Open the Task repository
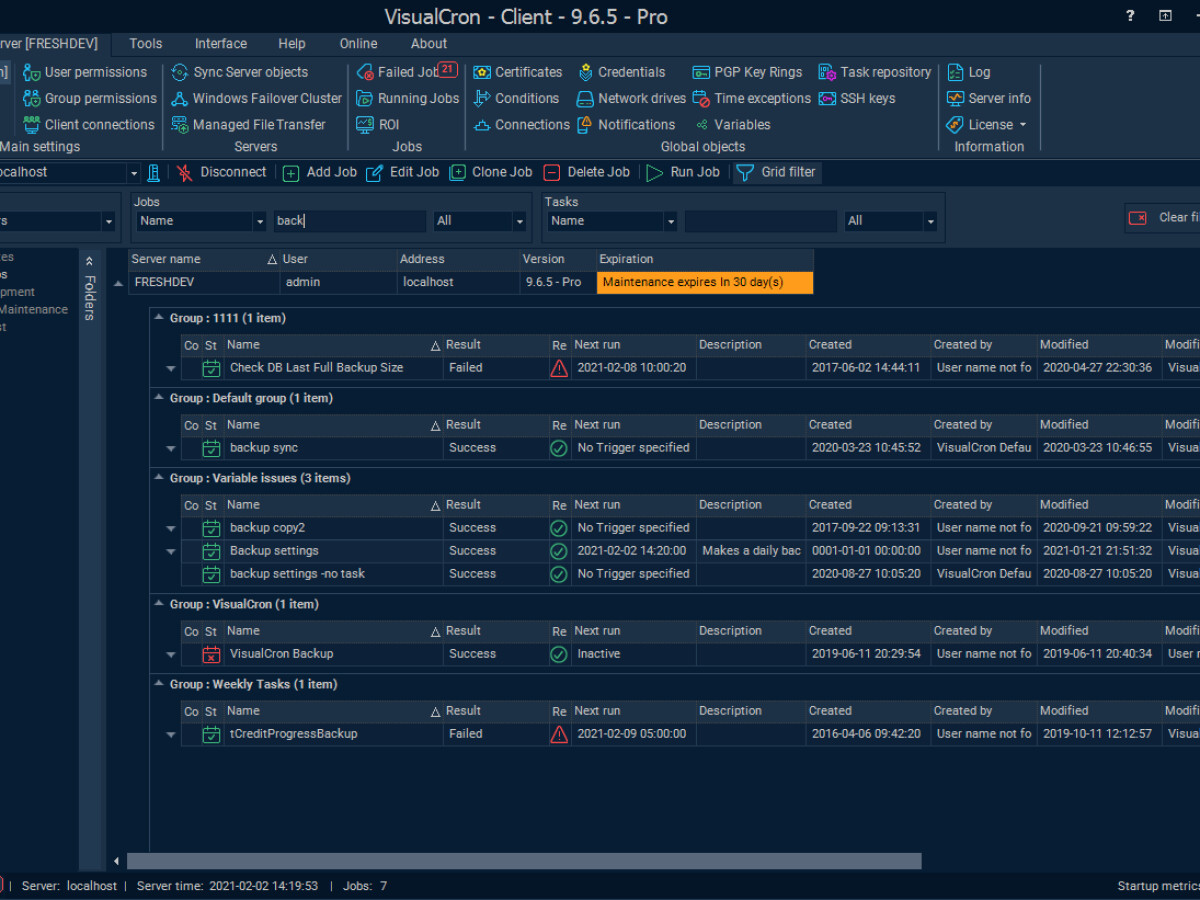Viewport: 1200px width, 900px height. [x=875, y=71]
